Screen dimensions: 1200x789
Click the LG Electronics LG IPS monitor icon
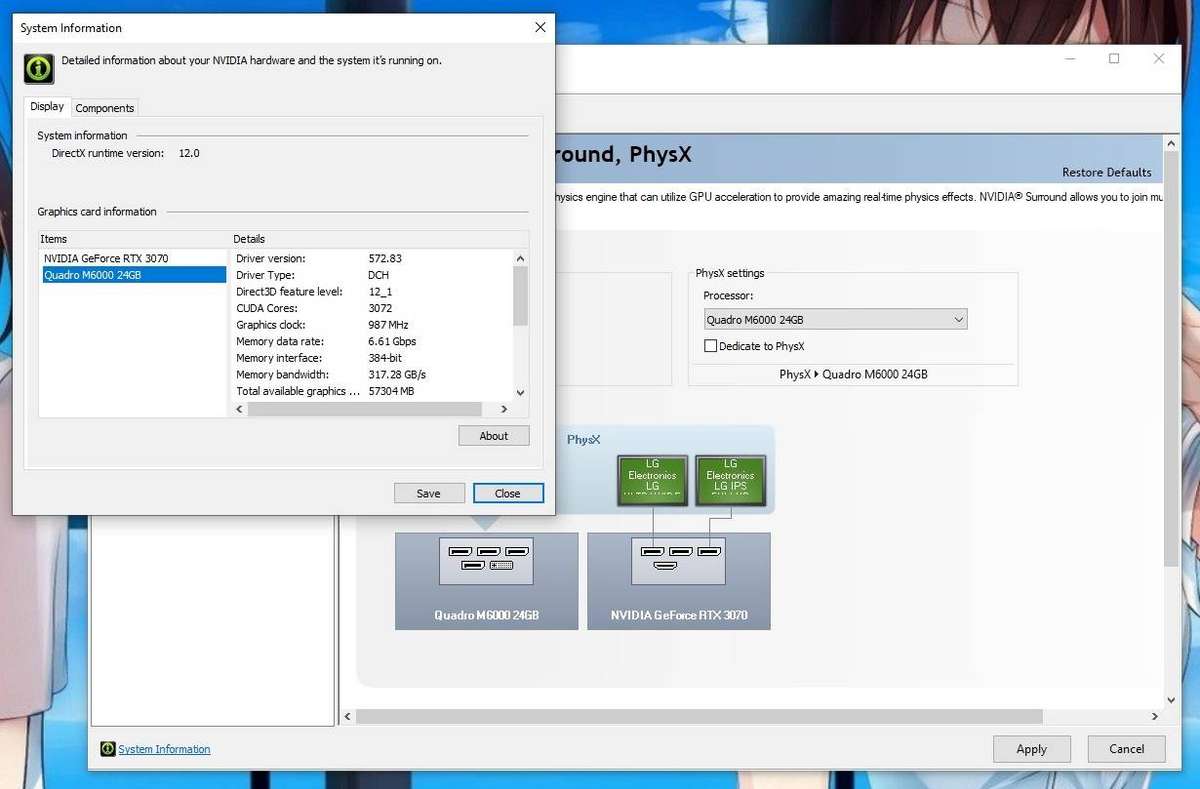pyautogui.click(x=730, y=479)
